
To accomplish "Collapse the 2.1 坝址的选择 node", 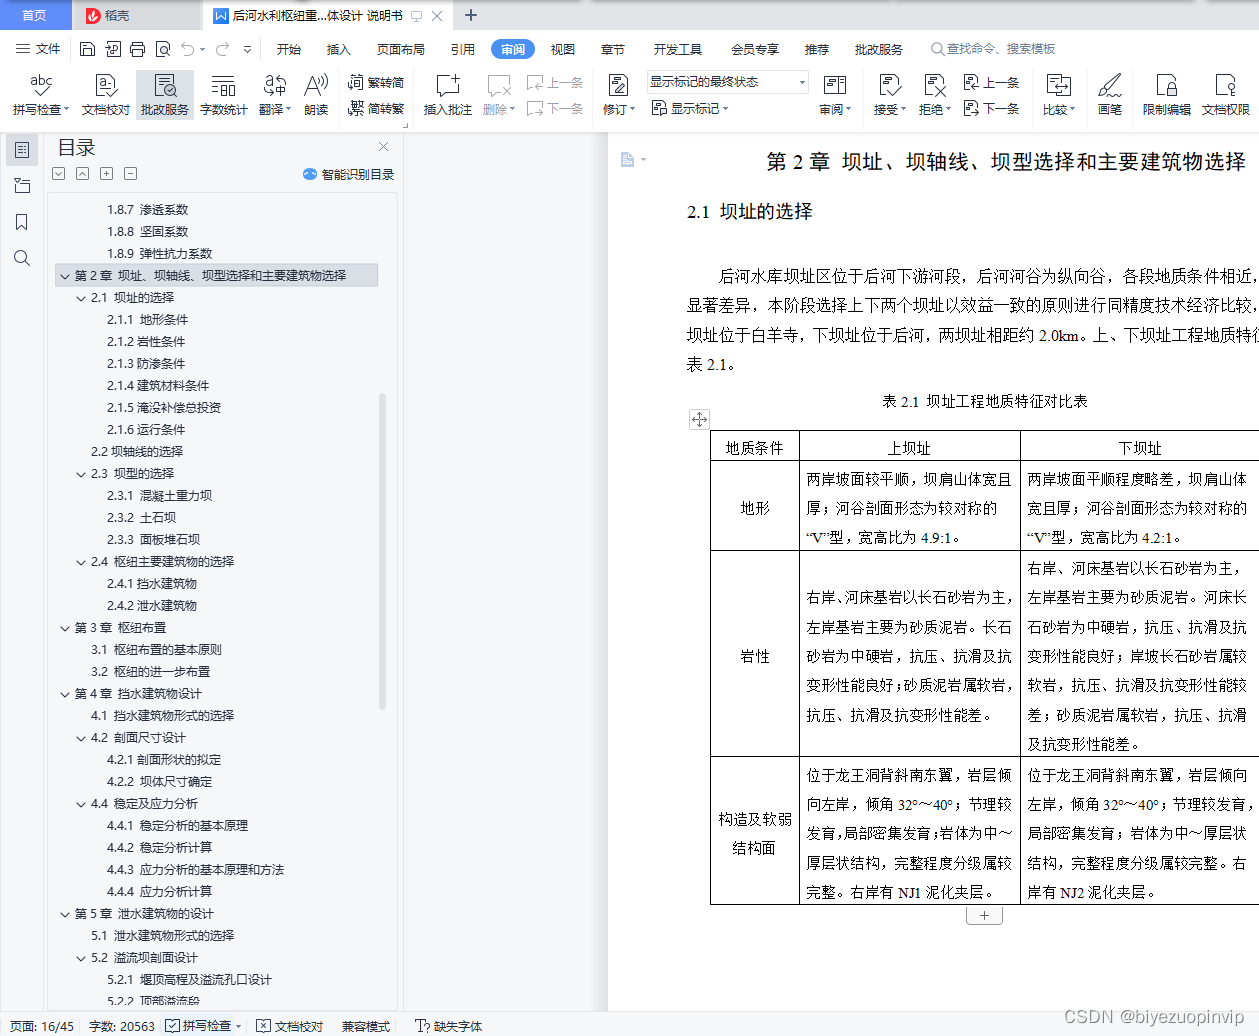I will click(81, 298).
